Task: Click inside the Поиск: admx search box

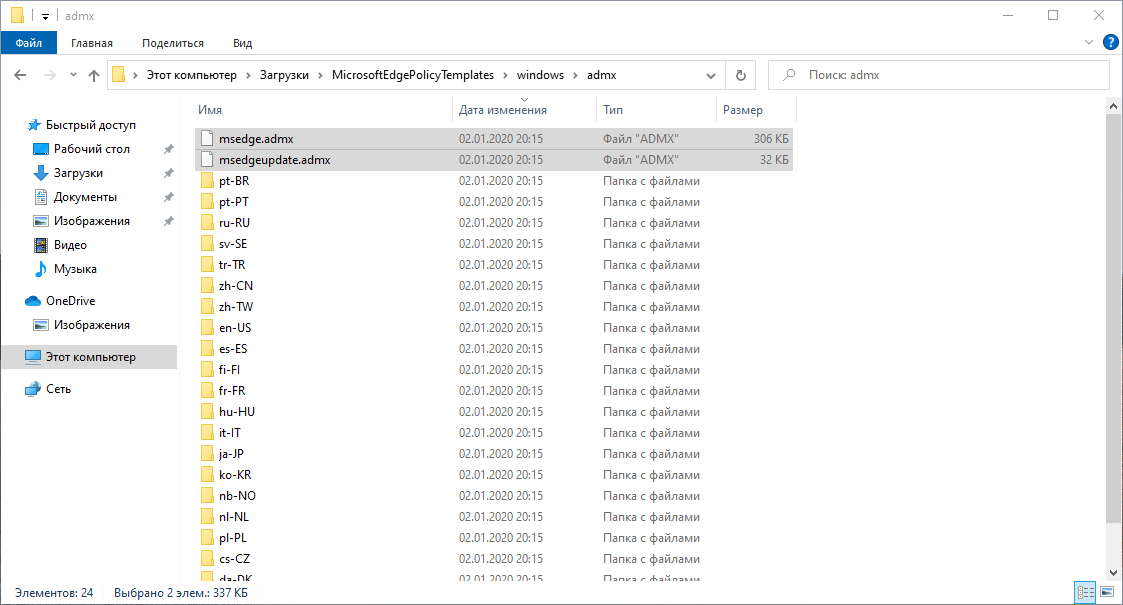Action: pyautogui.click(x=938, y=74)
